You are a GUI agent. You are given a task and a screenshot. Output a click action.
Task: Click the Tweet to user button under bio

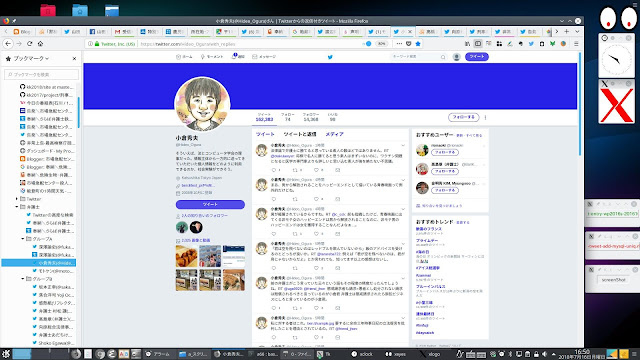pyautogui.click(x=210, y=204)
